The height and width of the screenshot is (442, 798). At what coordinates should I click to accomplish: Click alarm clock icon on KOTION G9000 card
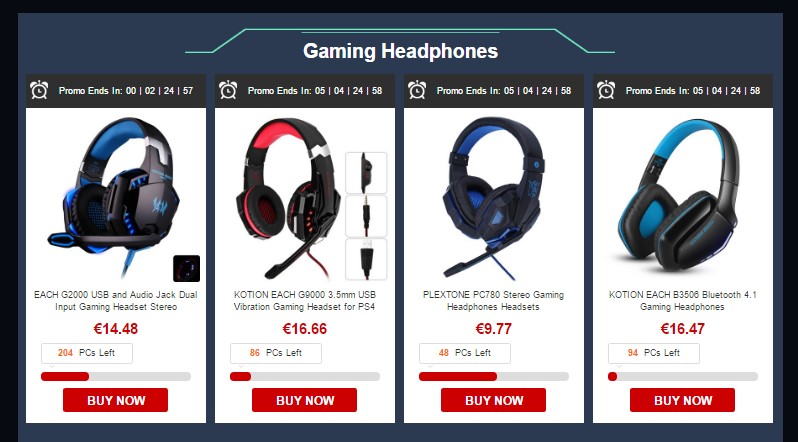pos(228,90)
